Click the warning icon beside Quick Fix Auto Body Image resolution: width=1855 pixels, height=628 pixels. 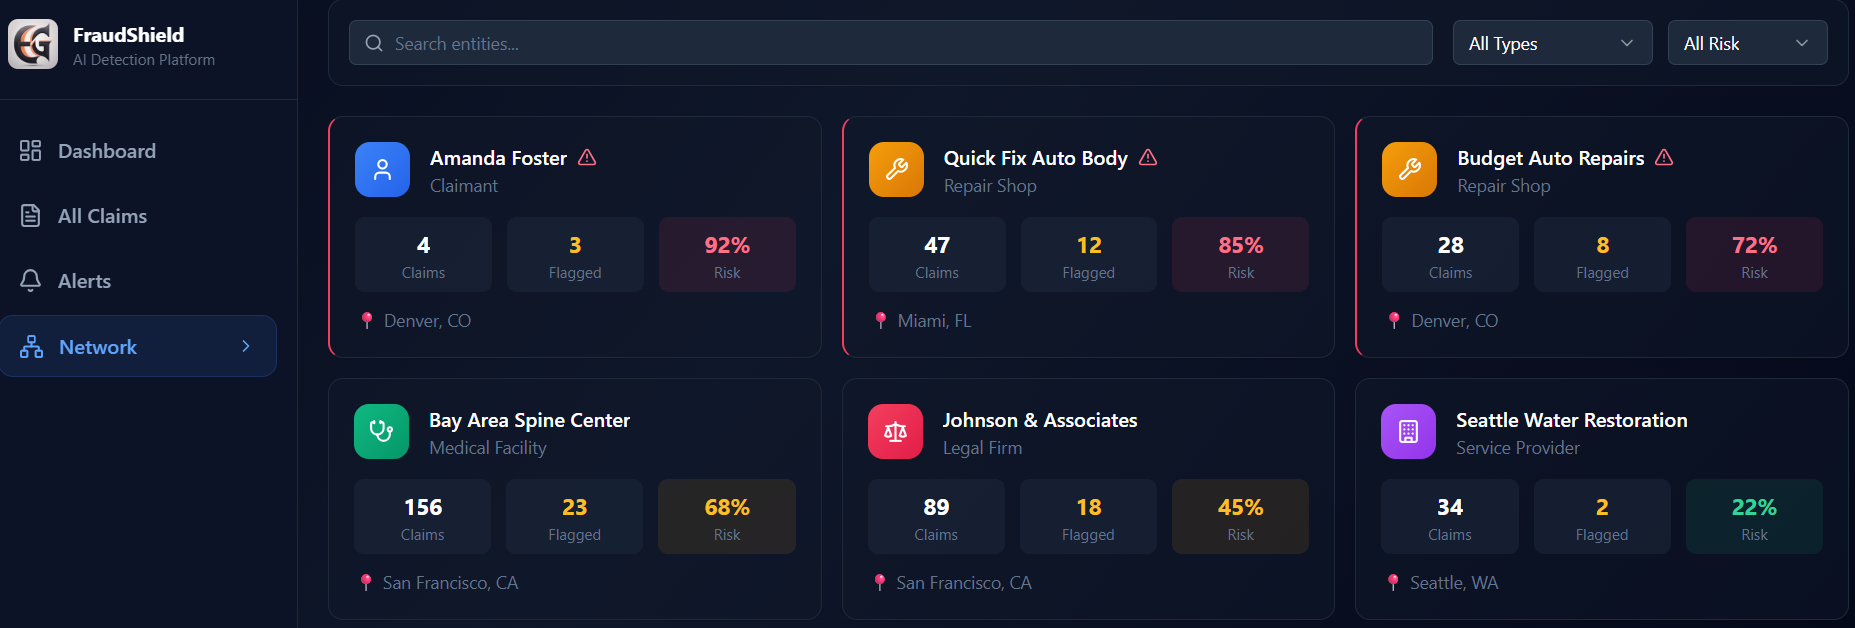click(x=1148, y=158)
